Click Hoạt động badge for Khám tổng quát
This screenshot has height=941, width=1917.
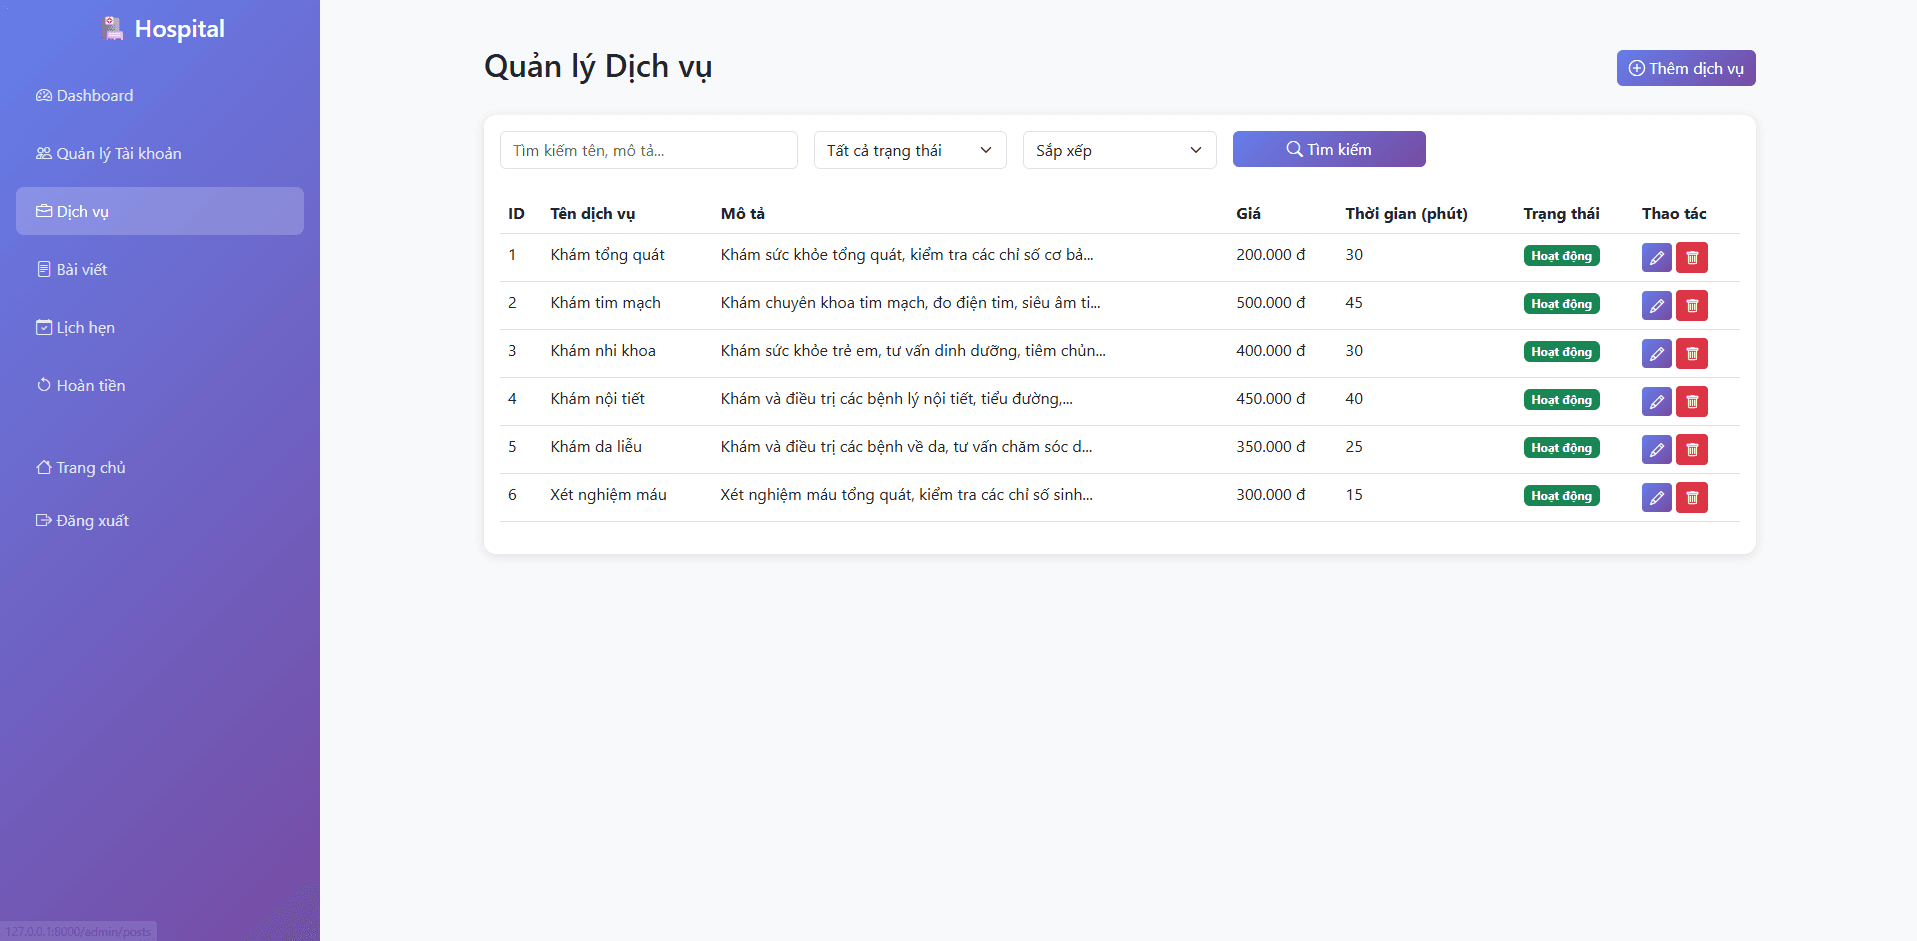pyautogui.click(x=1561, y=256)
